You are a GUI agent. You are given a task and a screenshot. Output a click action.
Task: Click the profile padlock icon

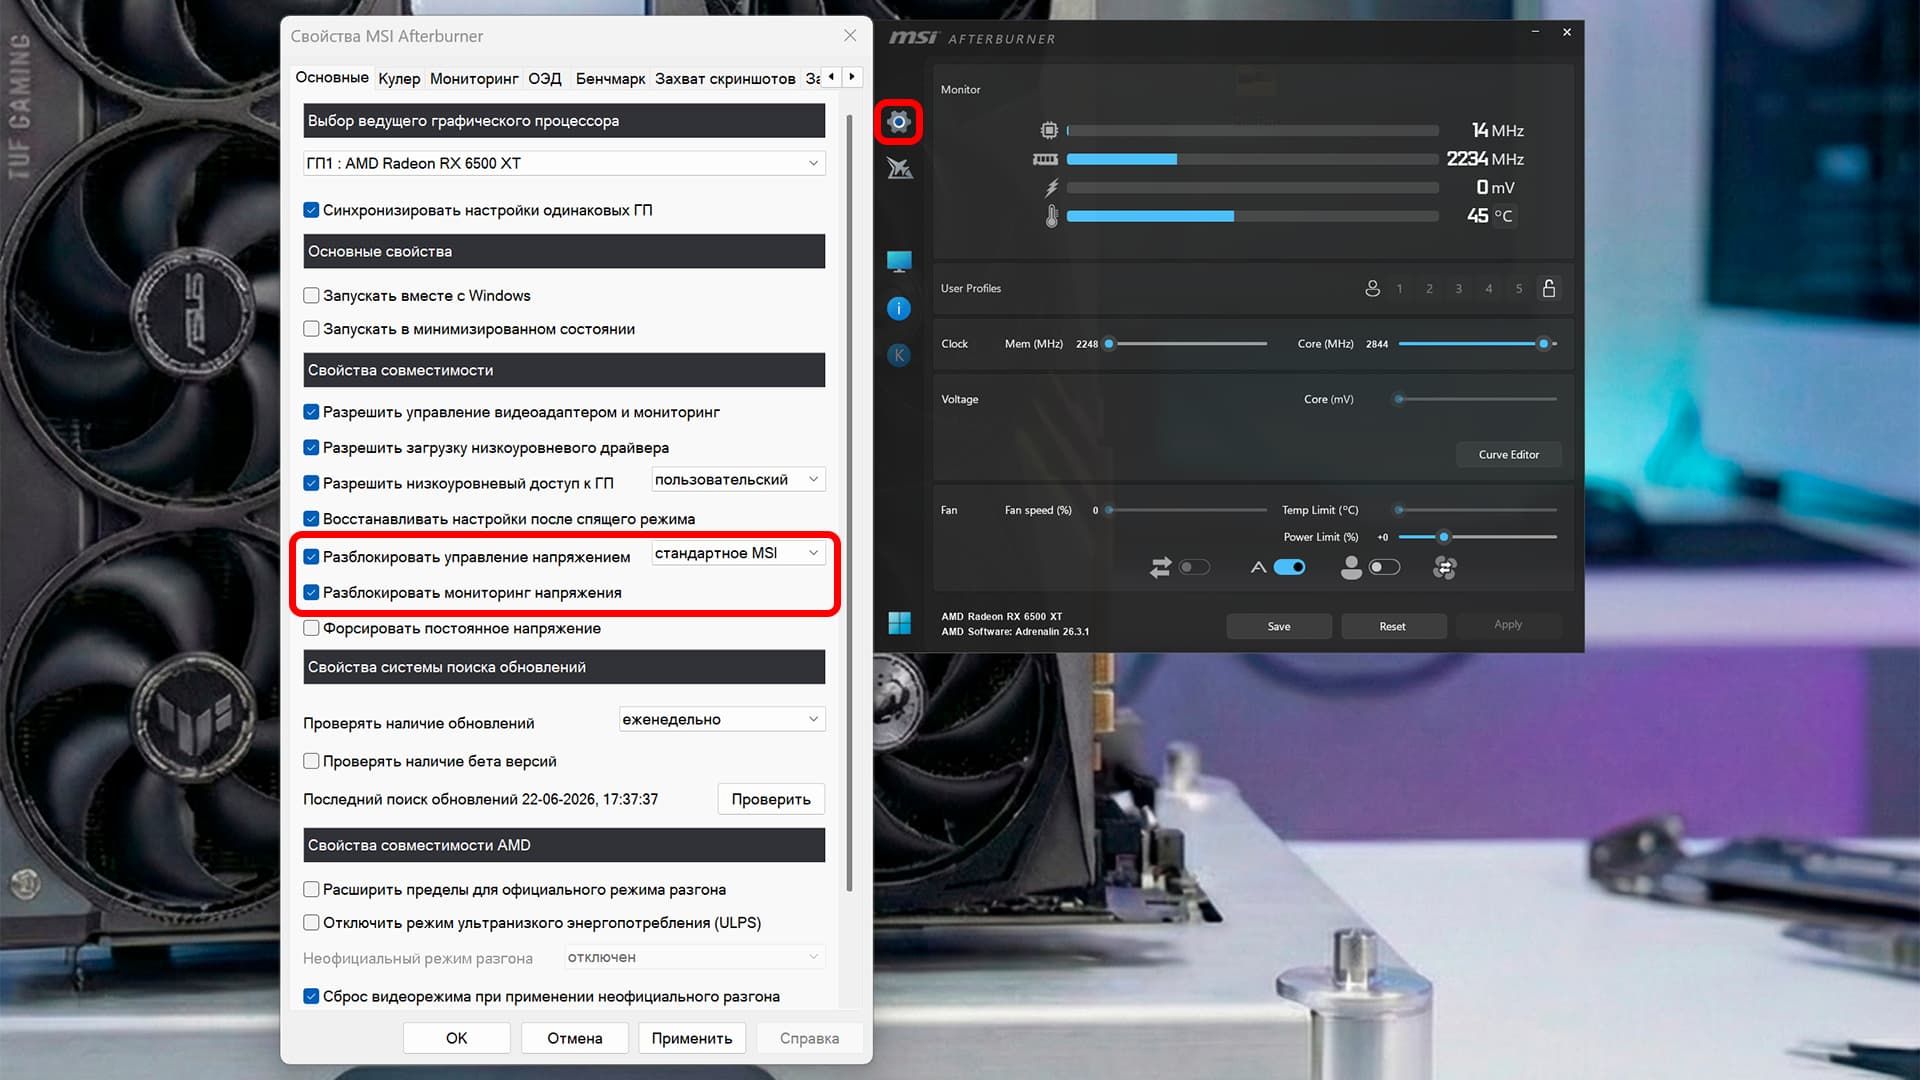point(1549,288)
